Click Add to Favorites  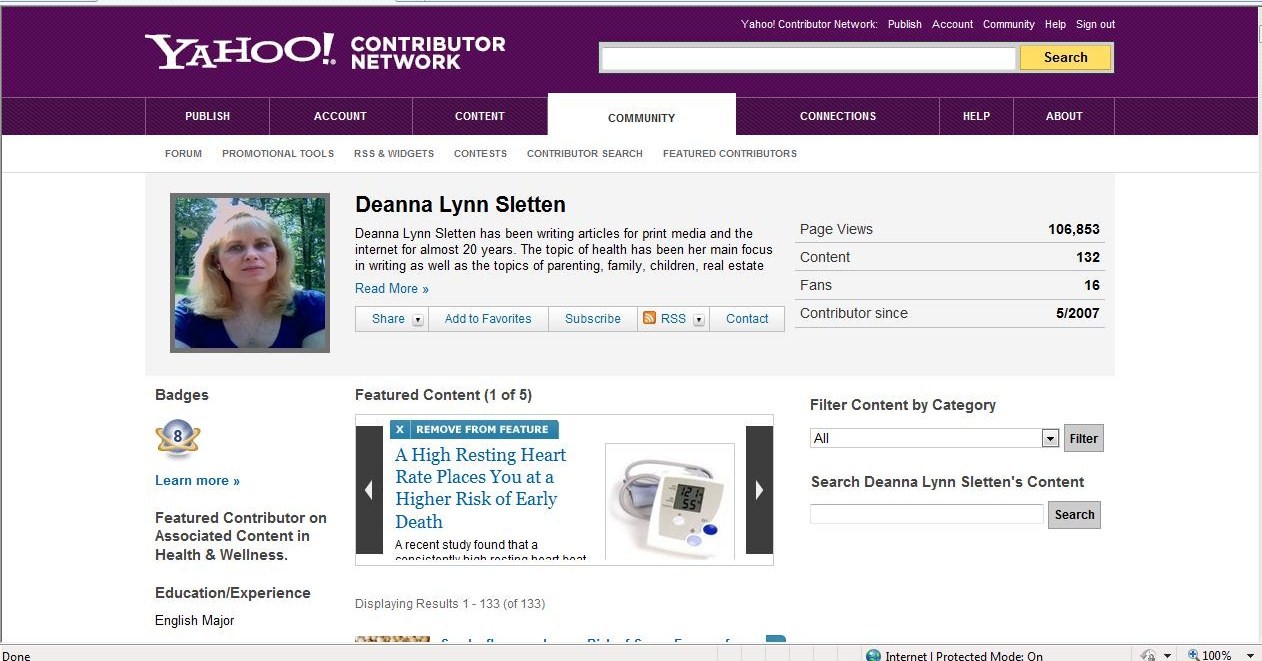coord(488,319)
